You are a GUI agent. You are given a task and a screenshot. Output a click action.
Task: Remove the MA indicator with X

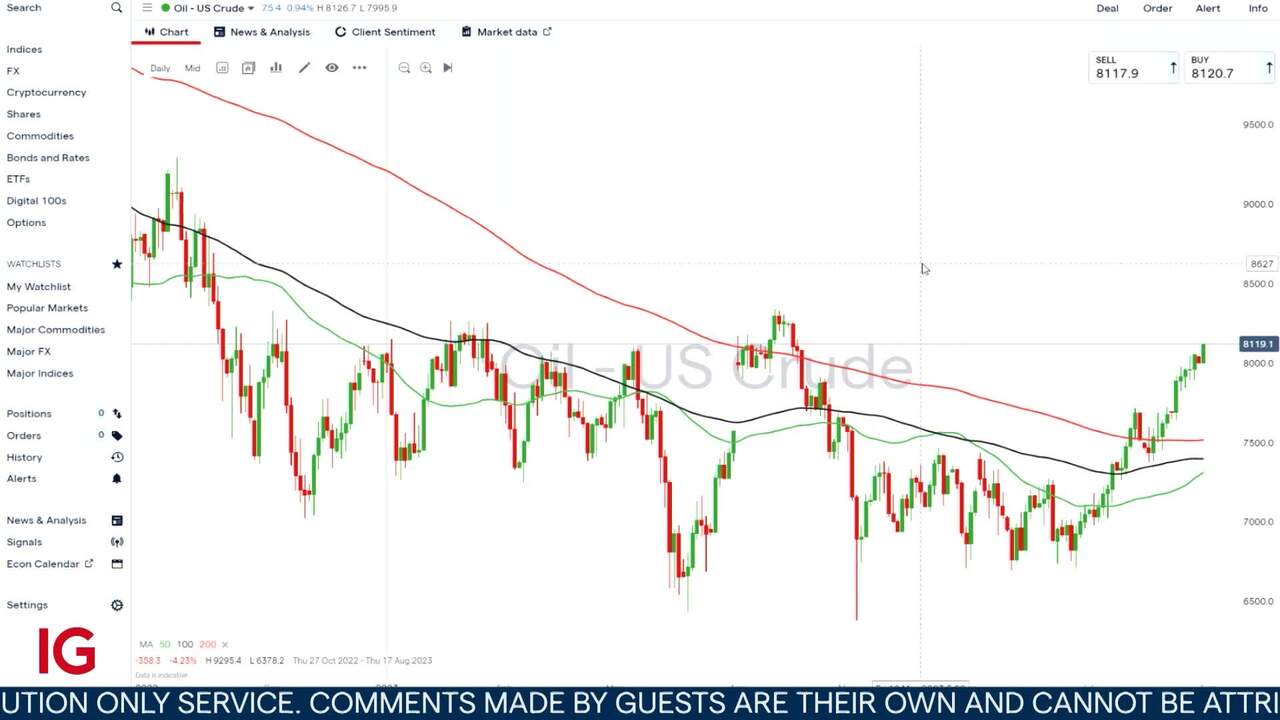tap(225, 644)
